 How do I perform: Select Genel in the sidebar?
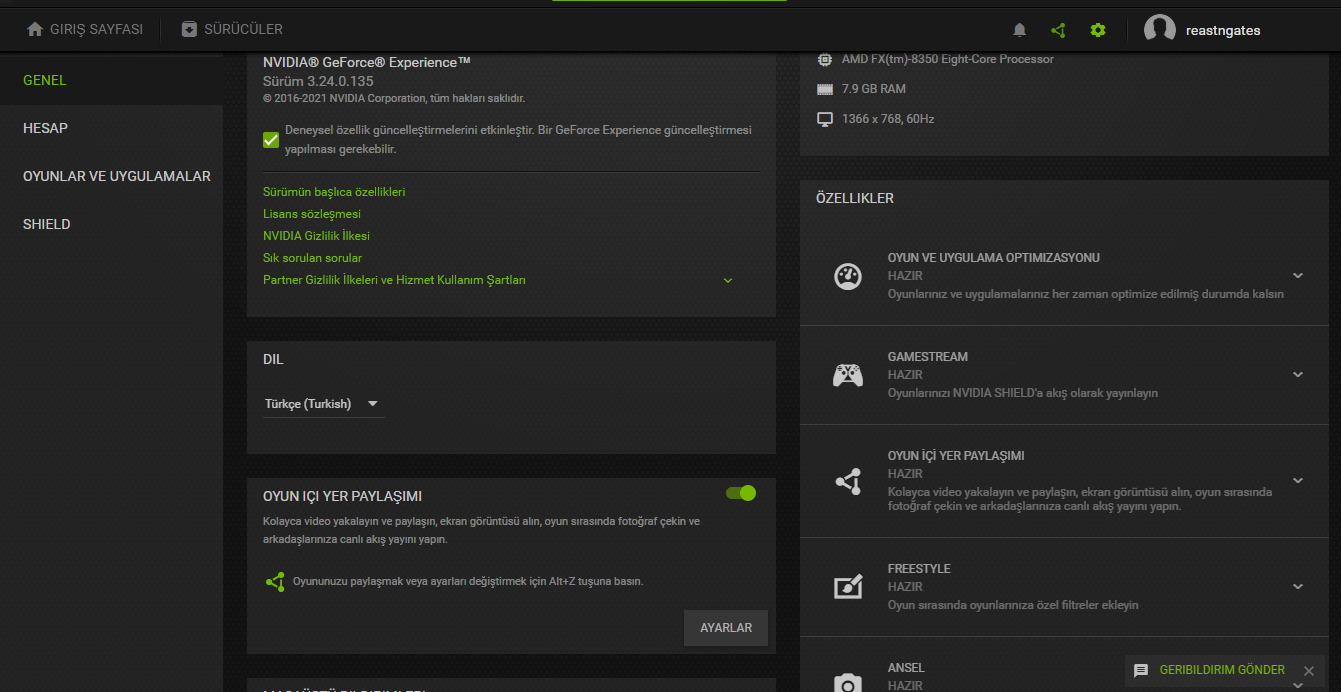click(x=111, y=80)
